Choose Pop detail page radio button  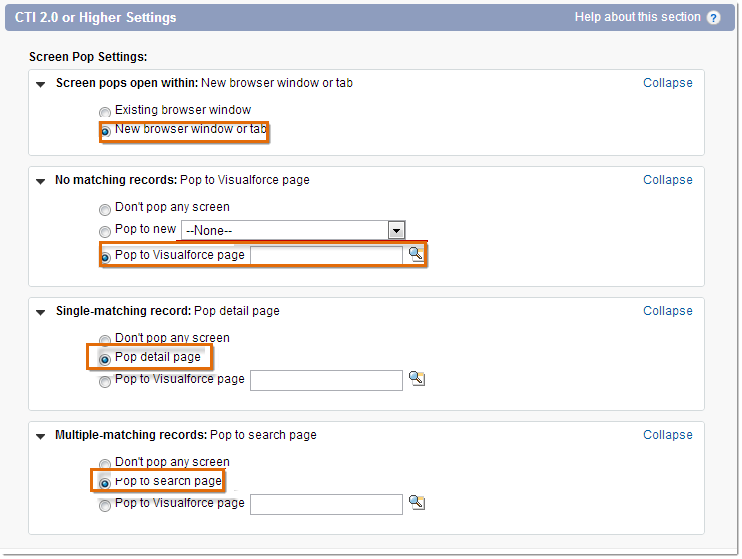pos(105,359)
